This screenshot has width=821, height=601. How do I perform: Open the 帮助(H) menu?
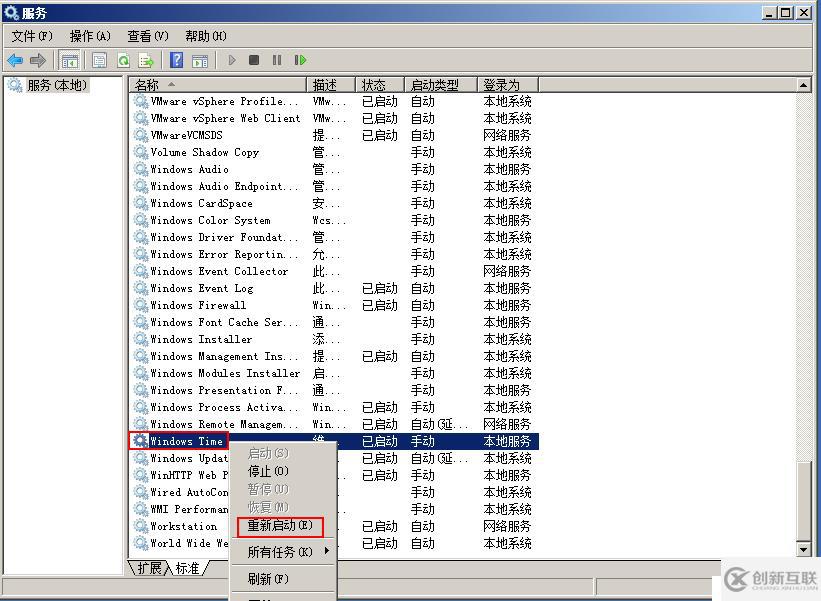[x=206, y=36]
